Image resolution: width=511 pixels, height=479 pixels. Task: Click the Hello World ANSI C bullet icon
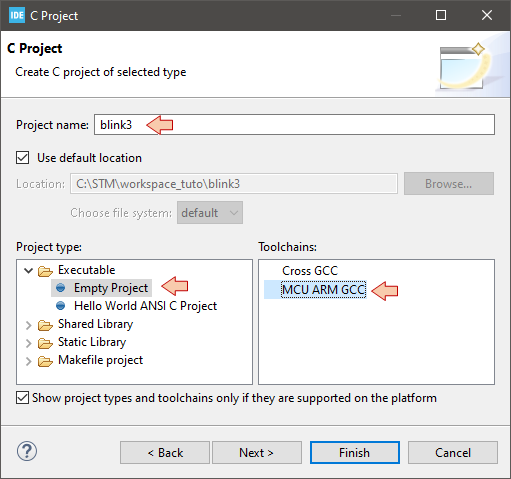(61, 306)
